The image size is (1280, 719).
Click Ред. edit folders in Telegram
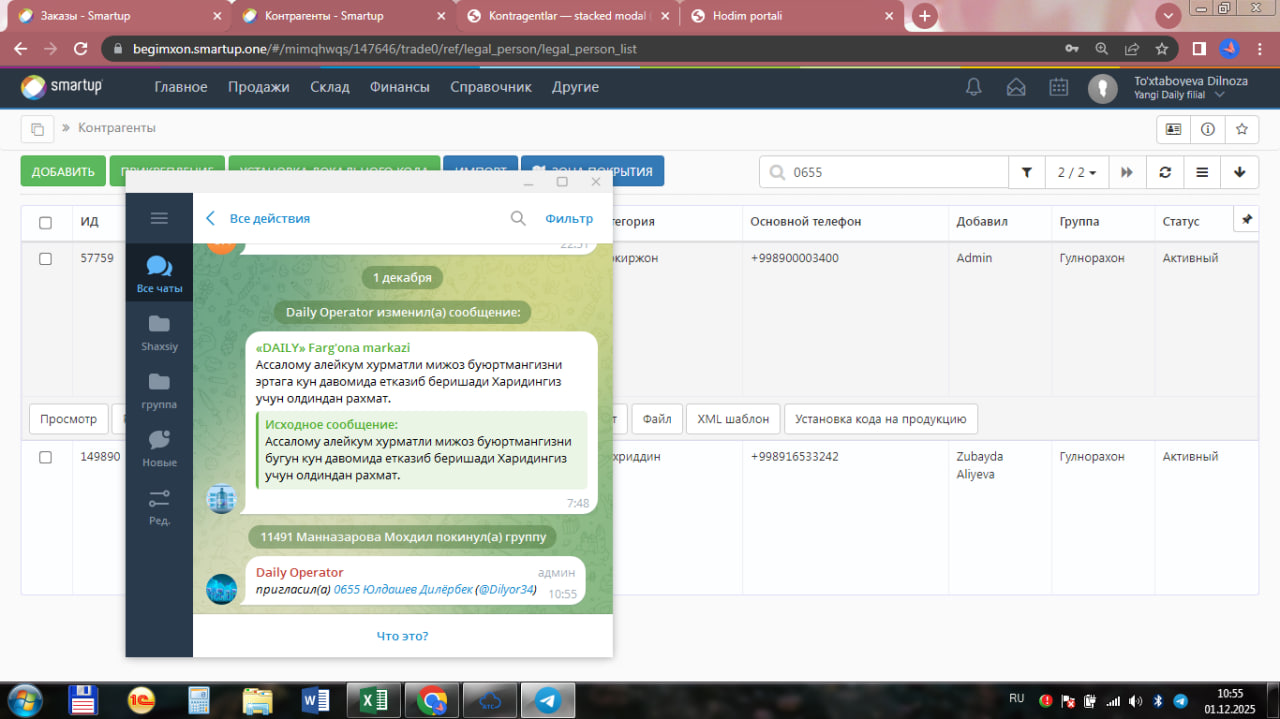pyautogui.click(x=159, y=506)
